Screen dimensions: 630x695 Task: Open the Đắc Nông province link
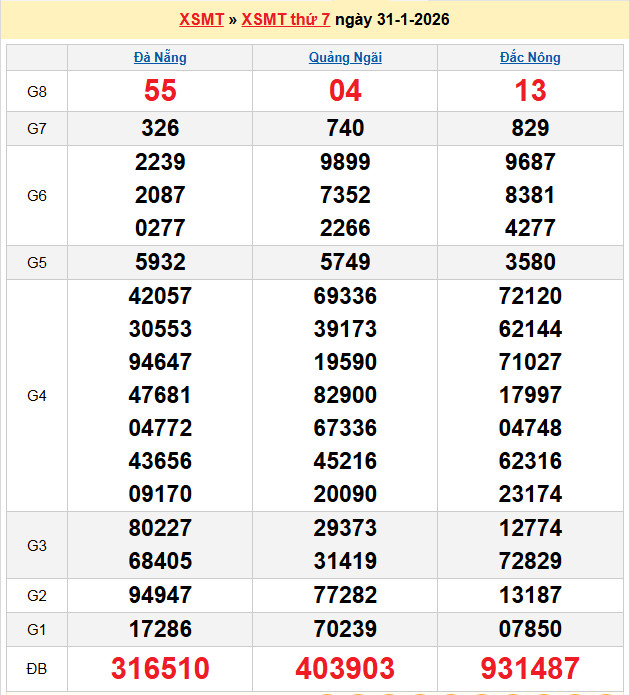[530, 58]
